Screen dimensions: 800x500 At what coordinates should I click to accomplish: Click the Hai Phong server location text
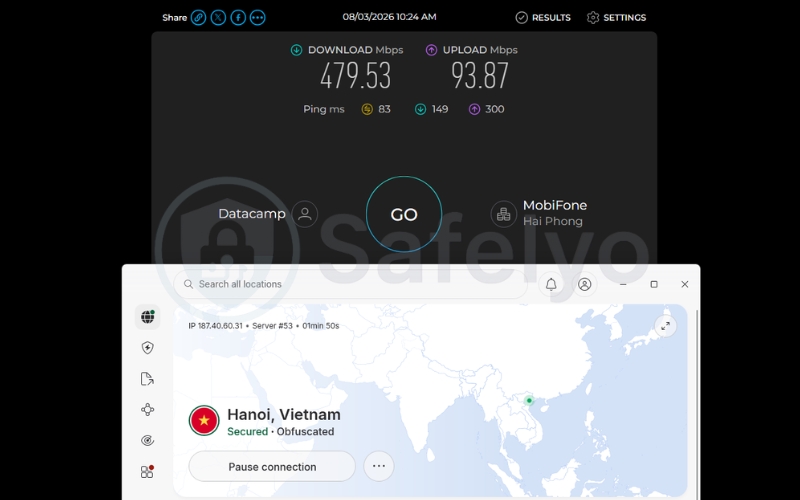coord(553,221)
